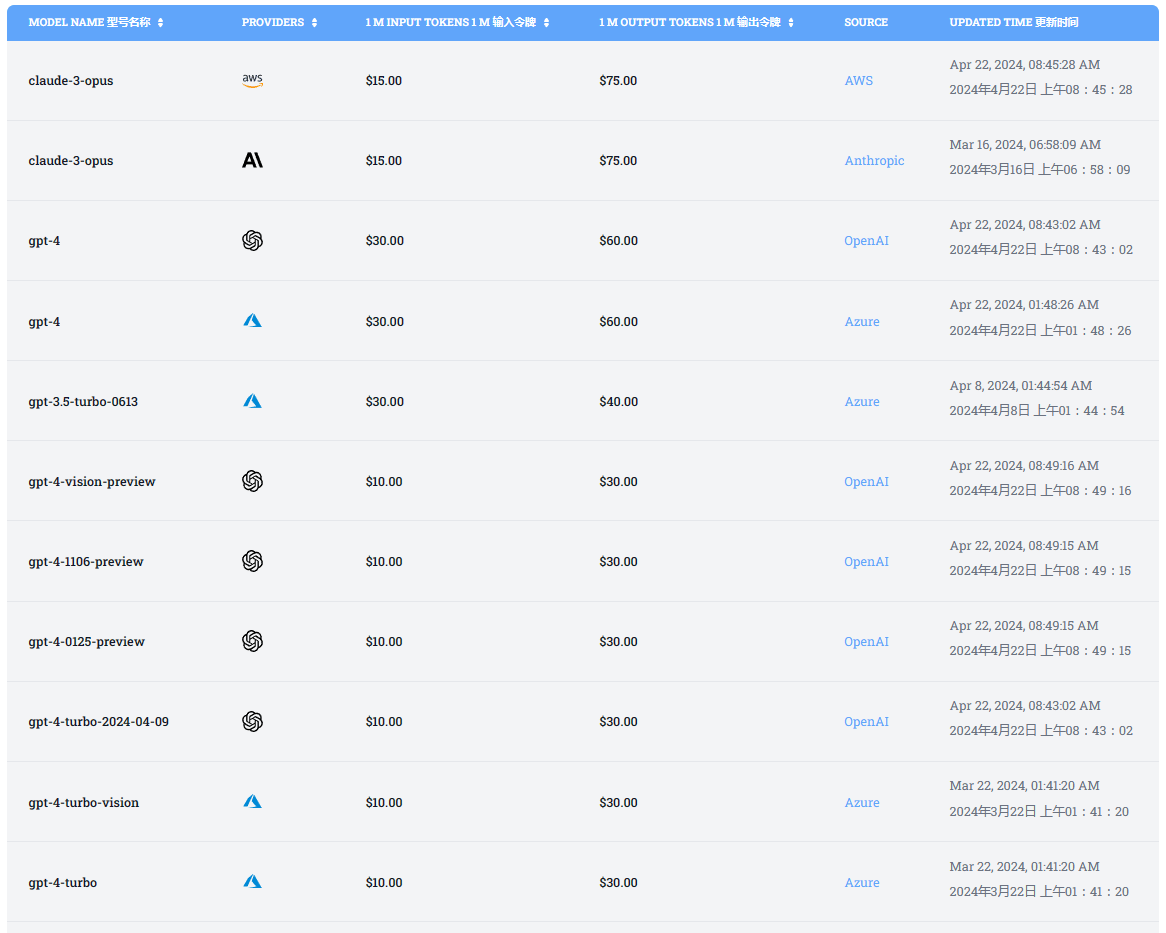Image resolution: width=1166 pixels, height=933 pixels.
Task: Sort by 1 M Input Tokens arrows
Action: (546, 22)
